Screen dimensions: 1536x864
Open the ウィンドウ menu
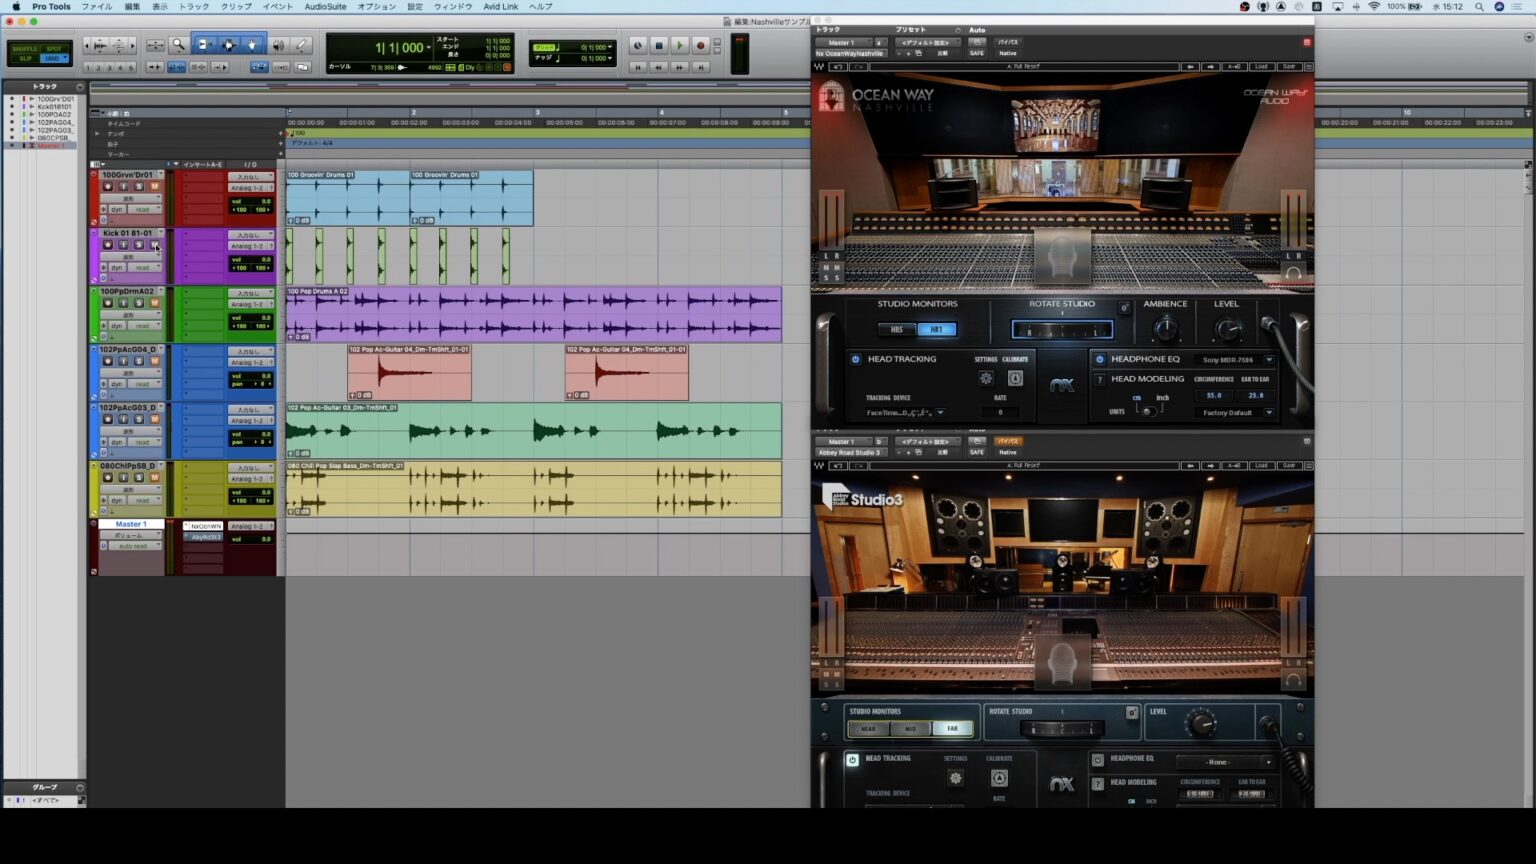pos(453,6)
